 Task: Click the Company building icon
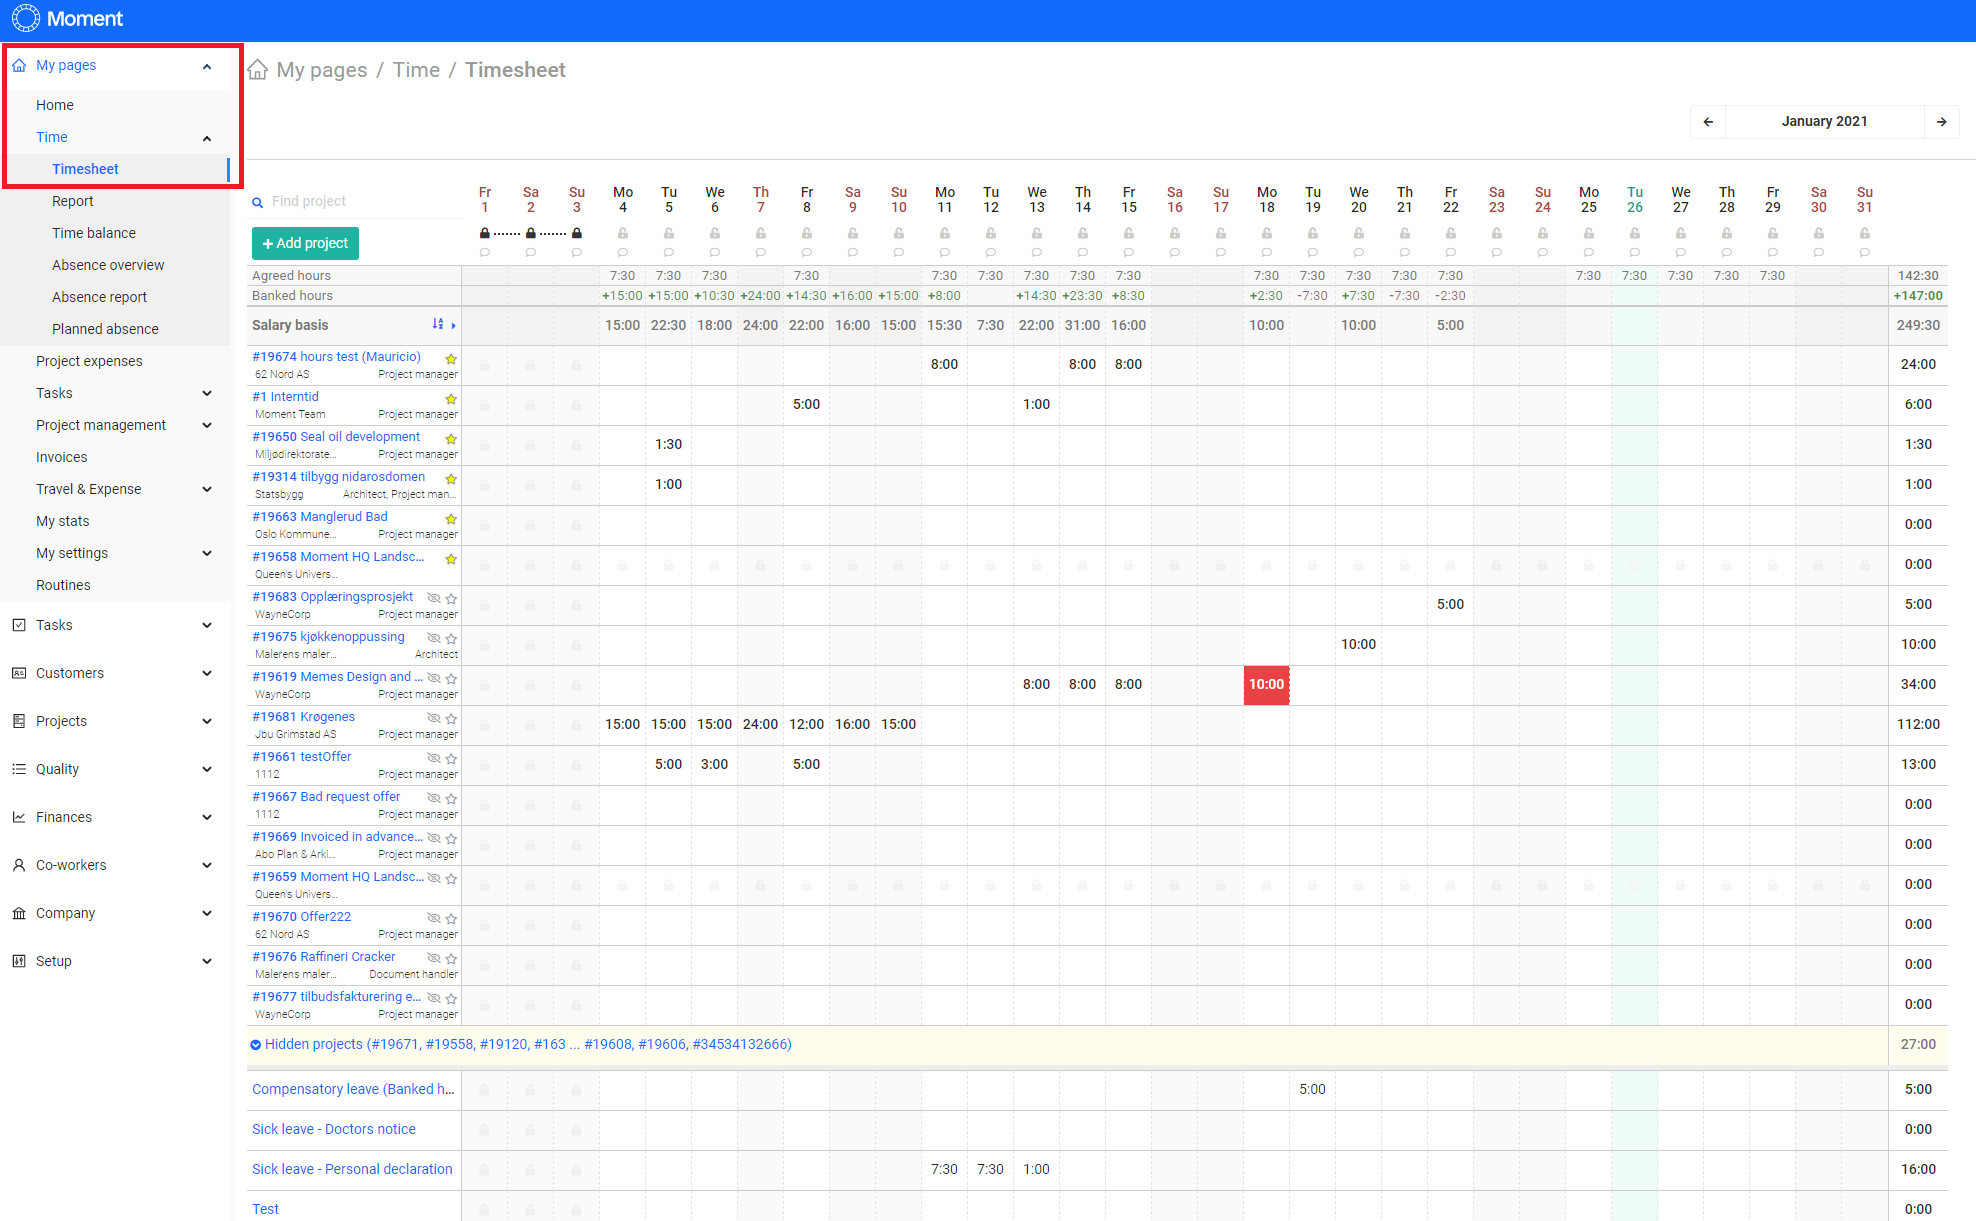(19, 913)
